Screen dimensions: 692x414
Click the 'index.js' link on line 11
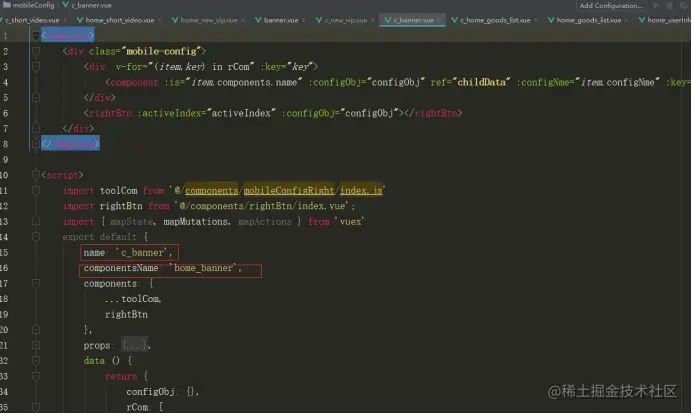[361, 191]
